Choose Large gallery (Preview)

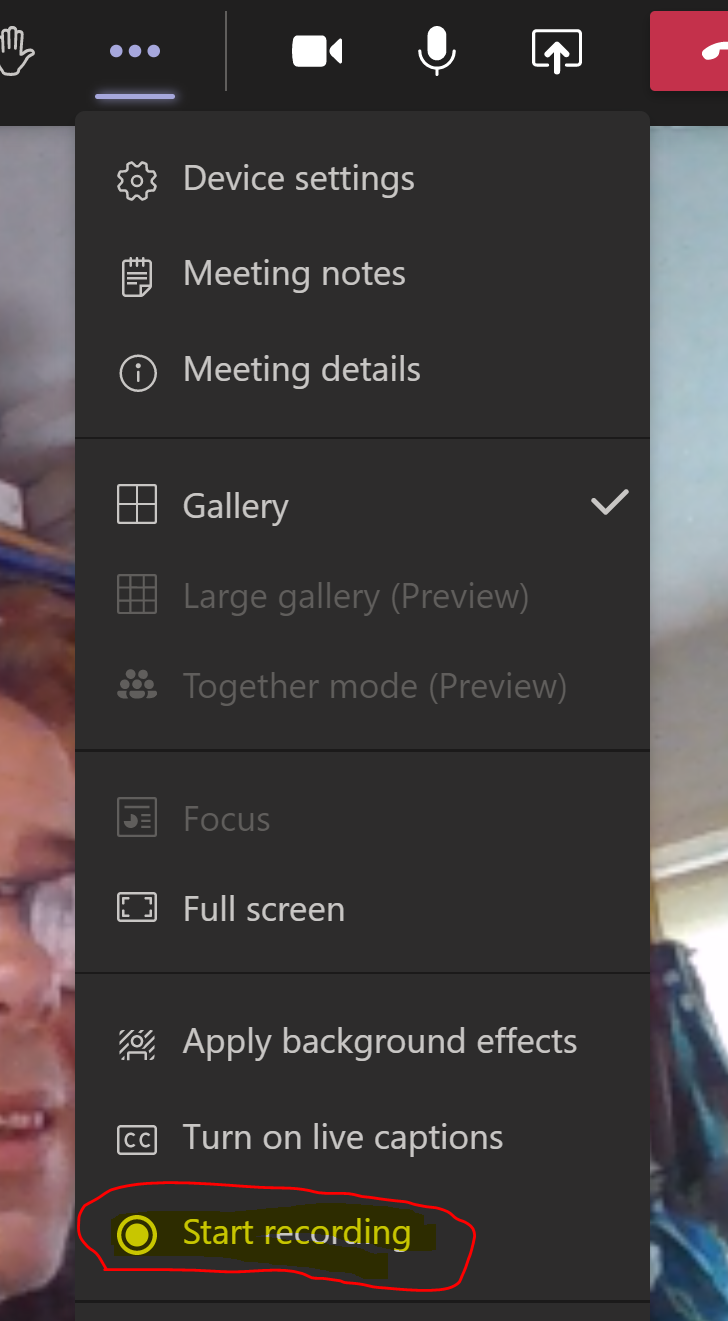click(362, 596)
